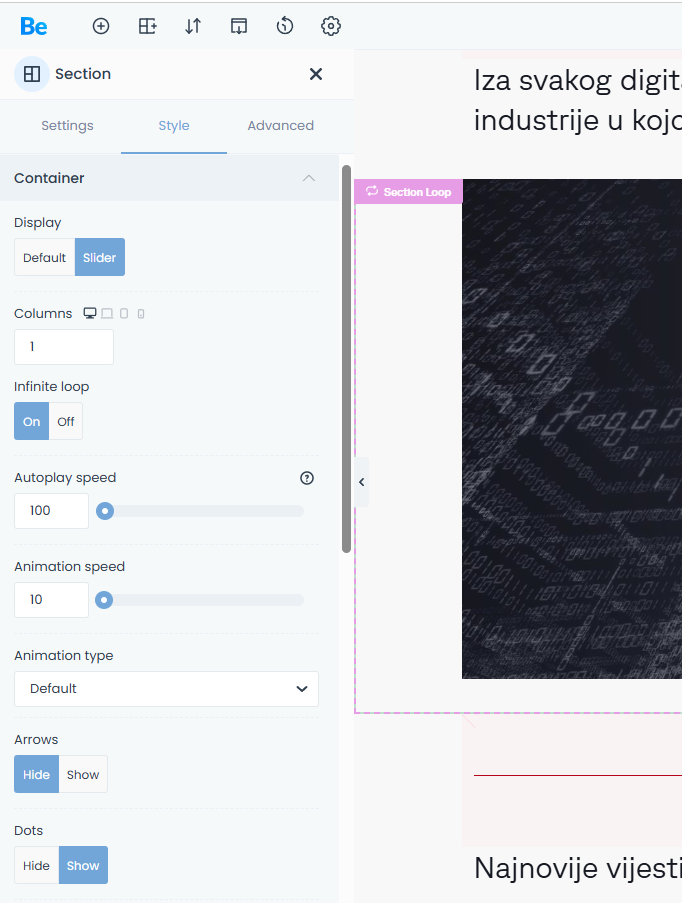The width and height of the screenshot is (682, 903).
Task: Click the Autoplay speed help icon
Action: (x=307, y=478)
